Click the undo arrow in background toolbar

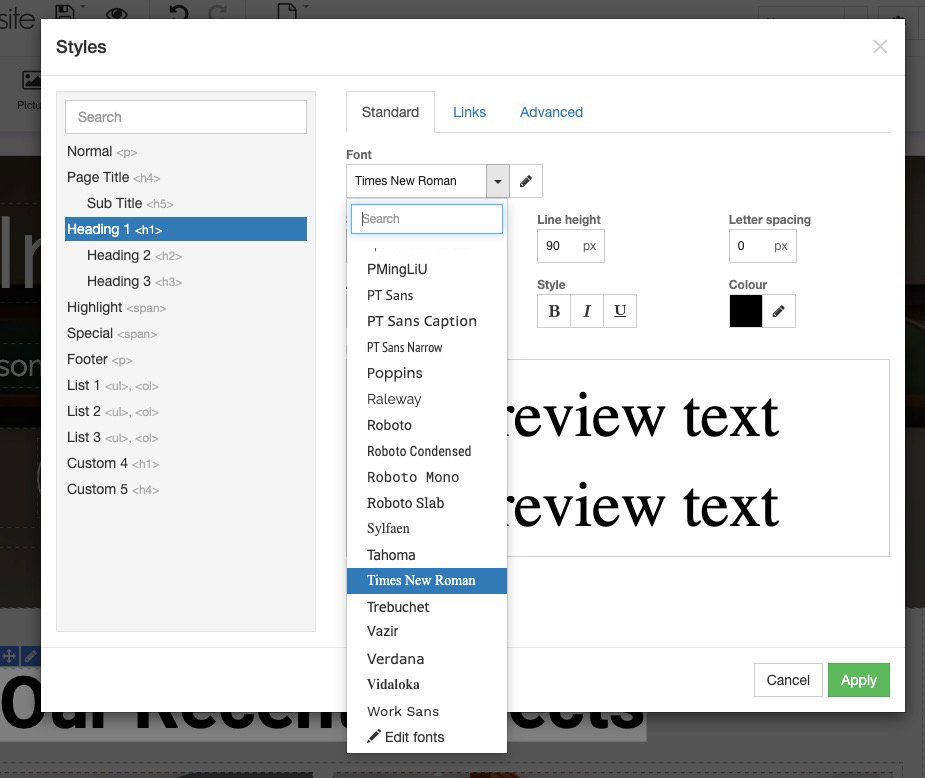tap(179, 12)
